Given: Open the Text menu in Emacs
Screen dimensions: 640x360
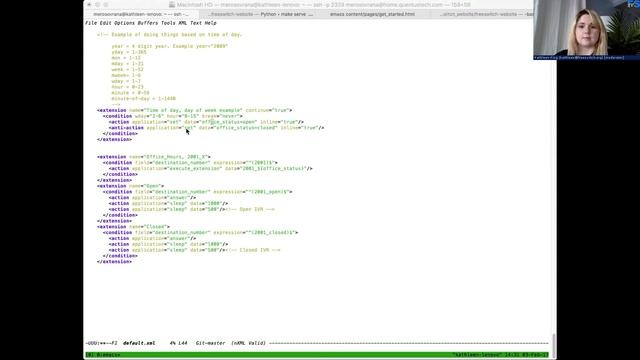Looking at the screenshot, I should click(x=196, y=23).
